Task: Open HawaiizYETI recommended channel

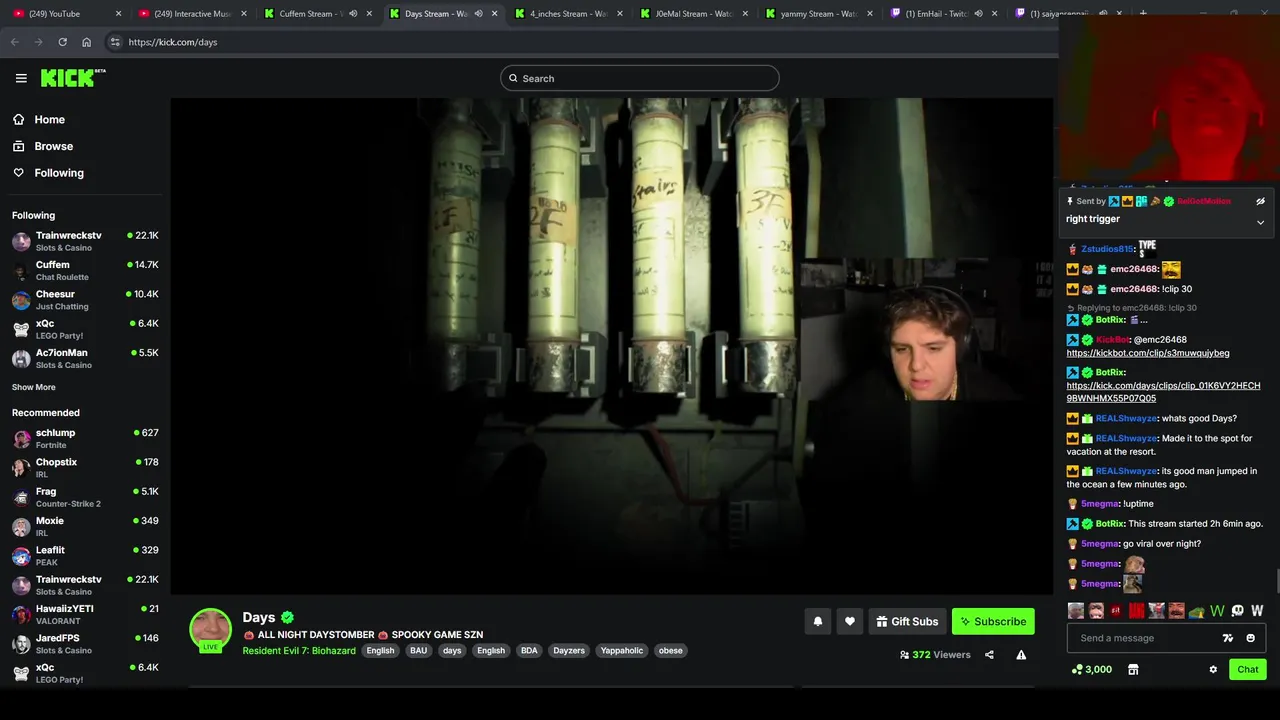Action: (x=85, y=614)
